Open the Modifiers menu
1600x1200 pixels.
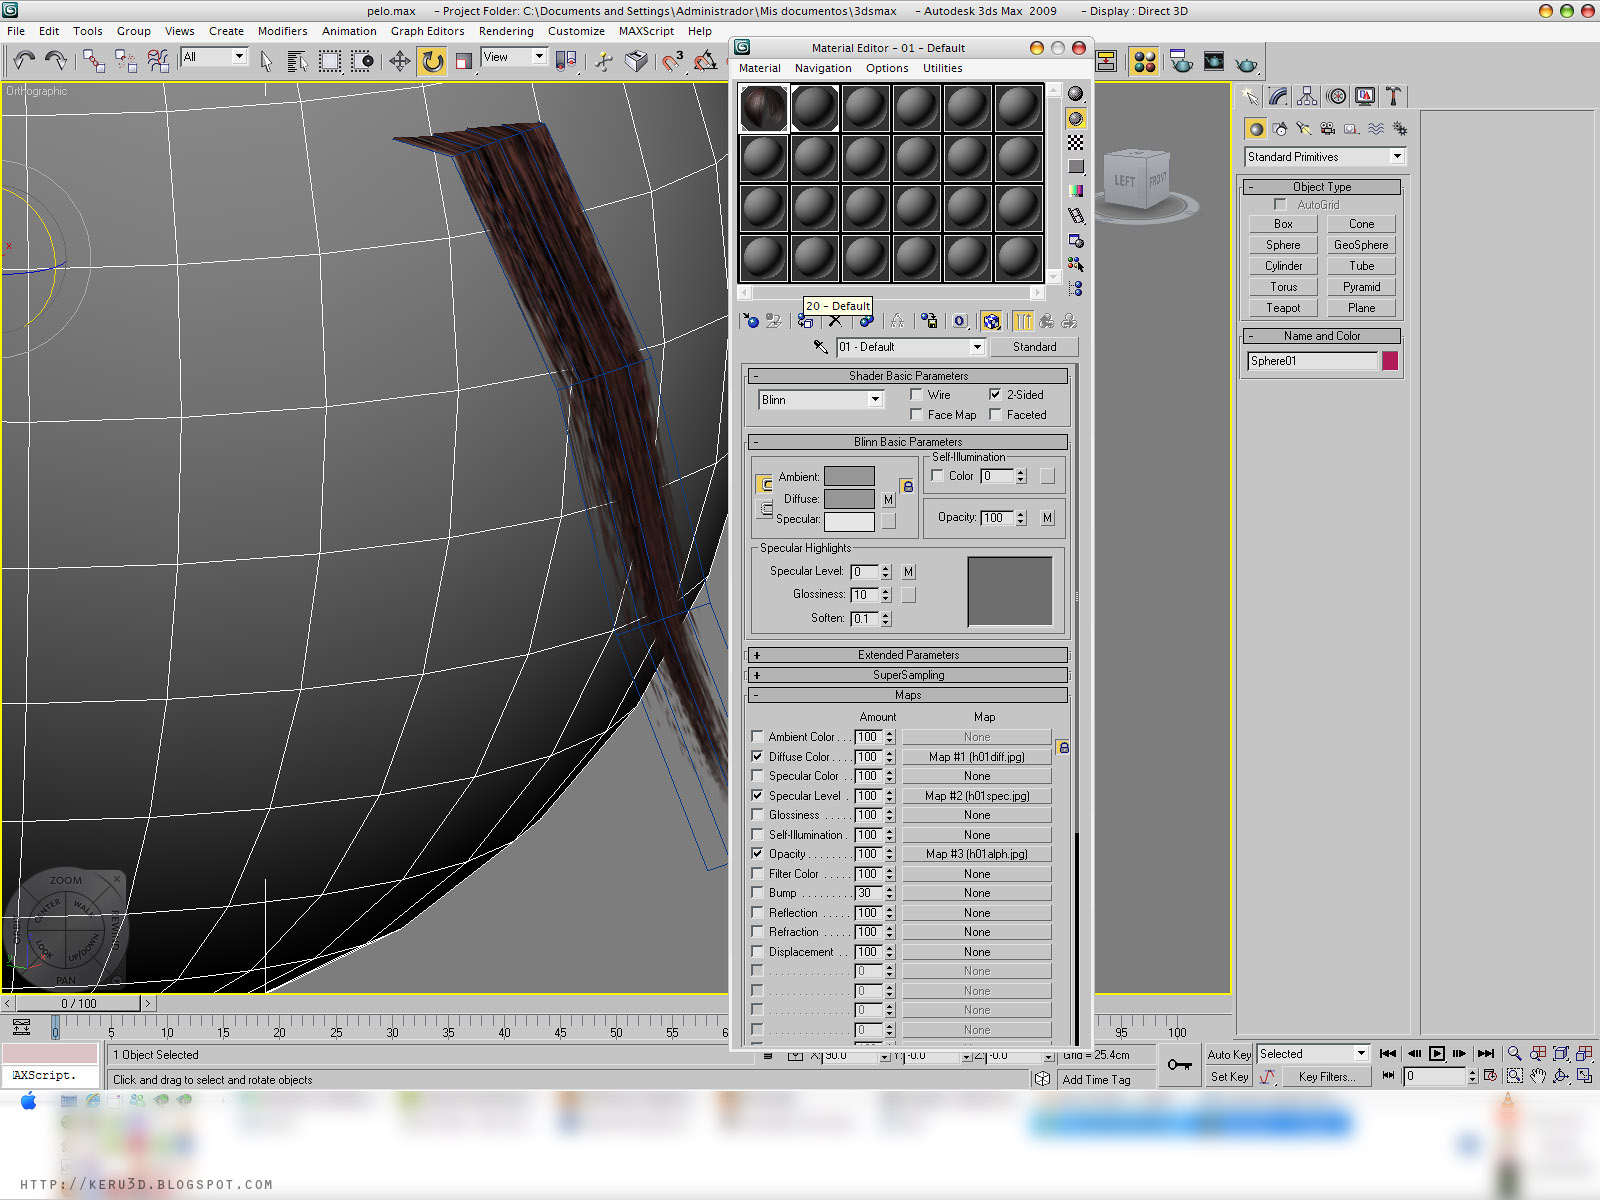(282, 31)
